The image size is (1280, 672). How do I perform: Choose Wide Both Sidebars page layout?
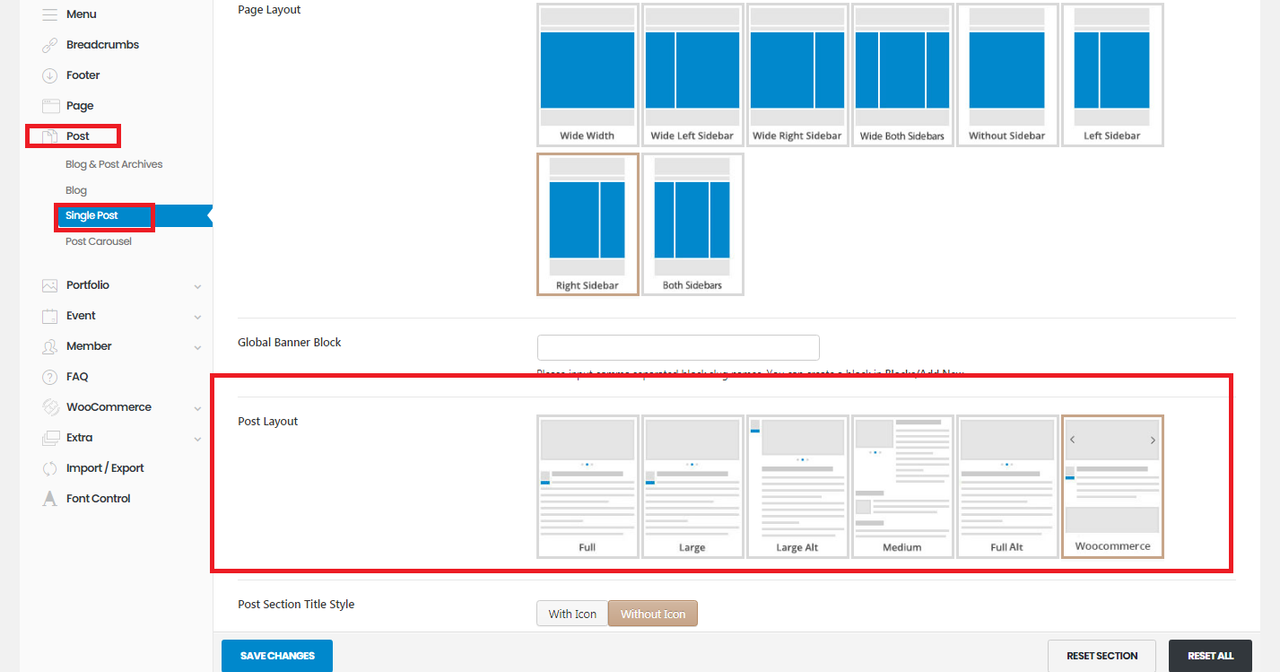click(902, 75)
